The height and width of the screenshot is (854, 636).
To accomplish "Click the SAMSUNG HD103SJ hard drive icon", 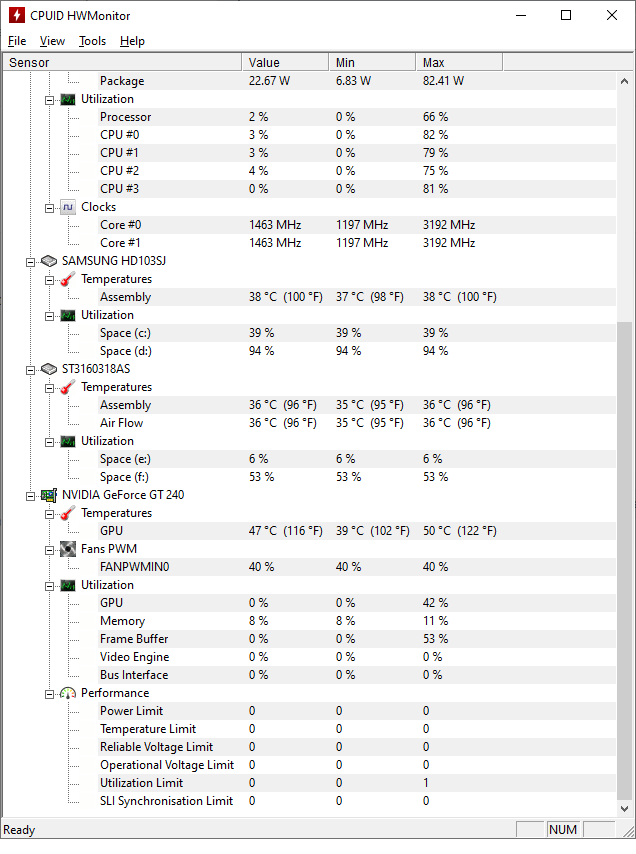I will 49,261.
